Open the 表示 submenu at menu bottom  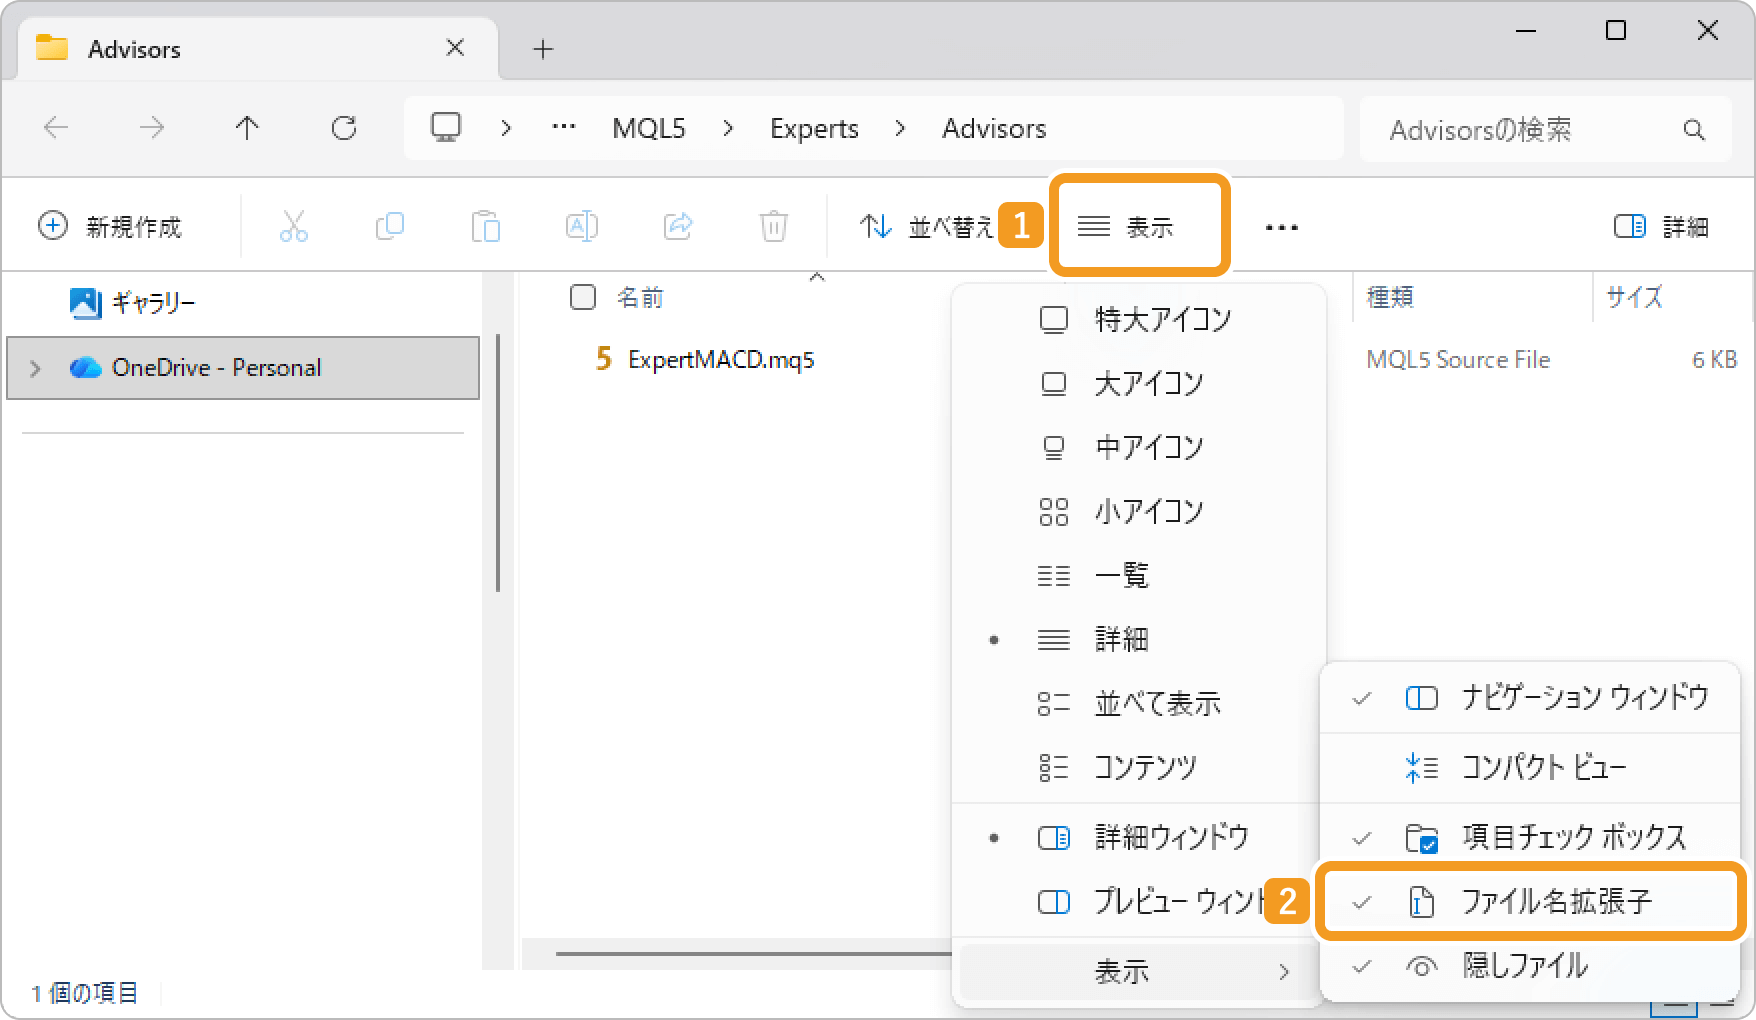click(1139, 971)
